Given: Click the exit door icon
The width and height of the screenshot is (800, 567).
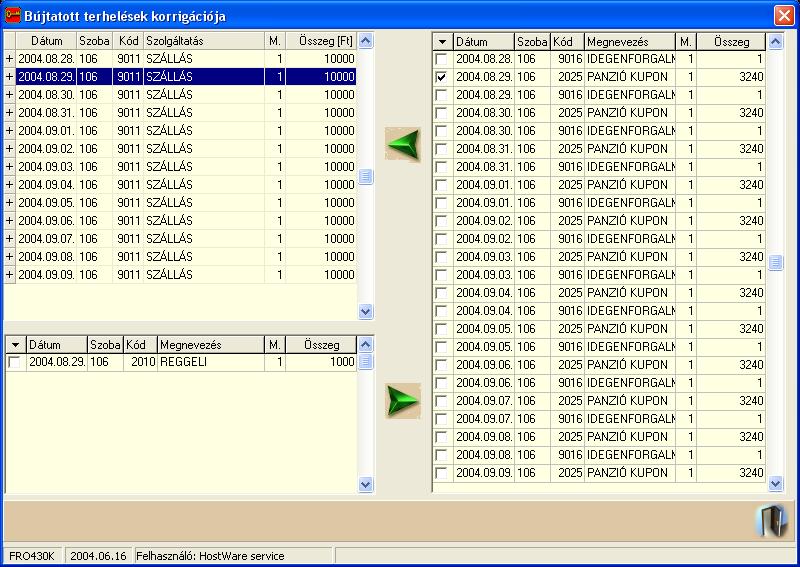Looking at the screenshot, I should click(x=772, y=521).
